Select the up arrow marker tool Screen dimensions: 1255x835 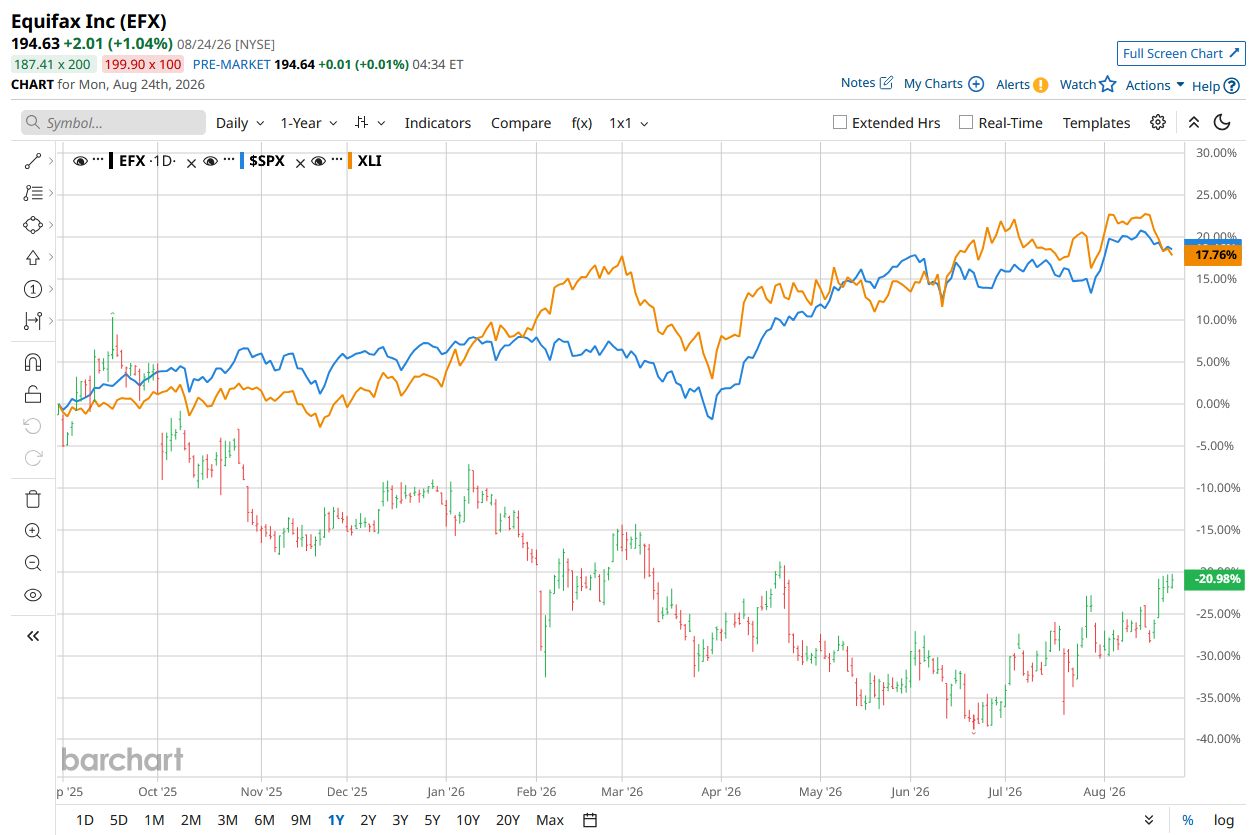pos(32,257)
